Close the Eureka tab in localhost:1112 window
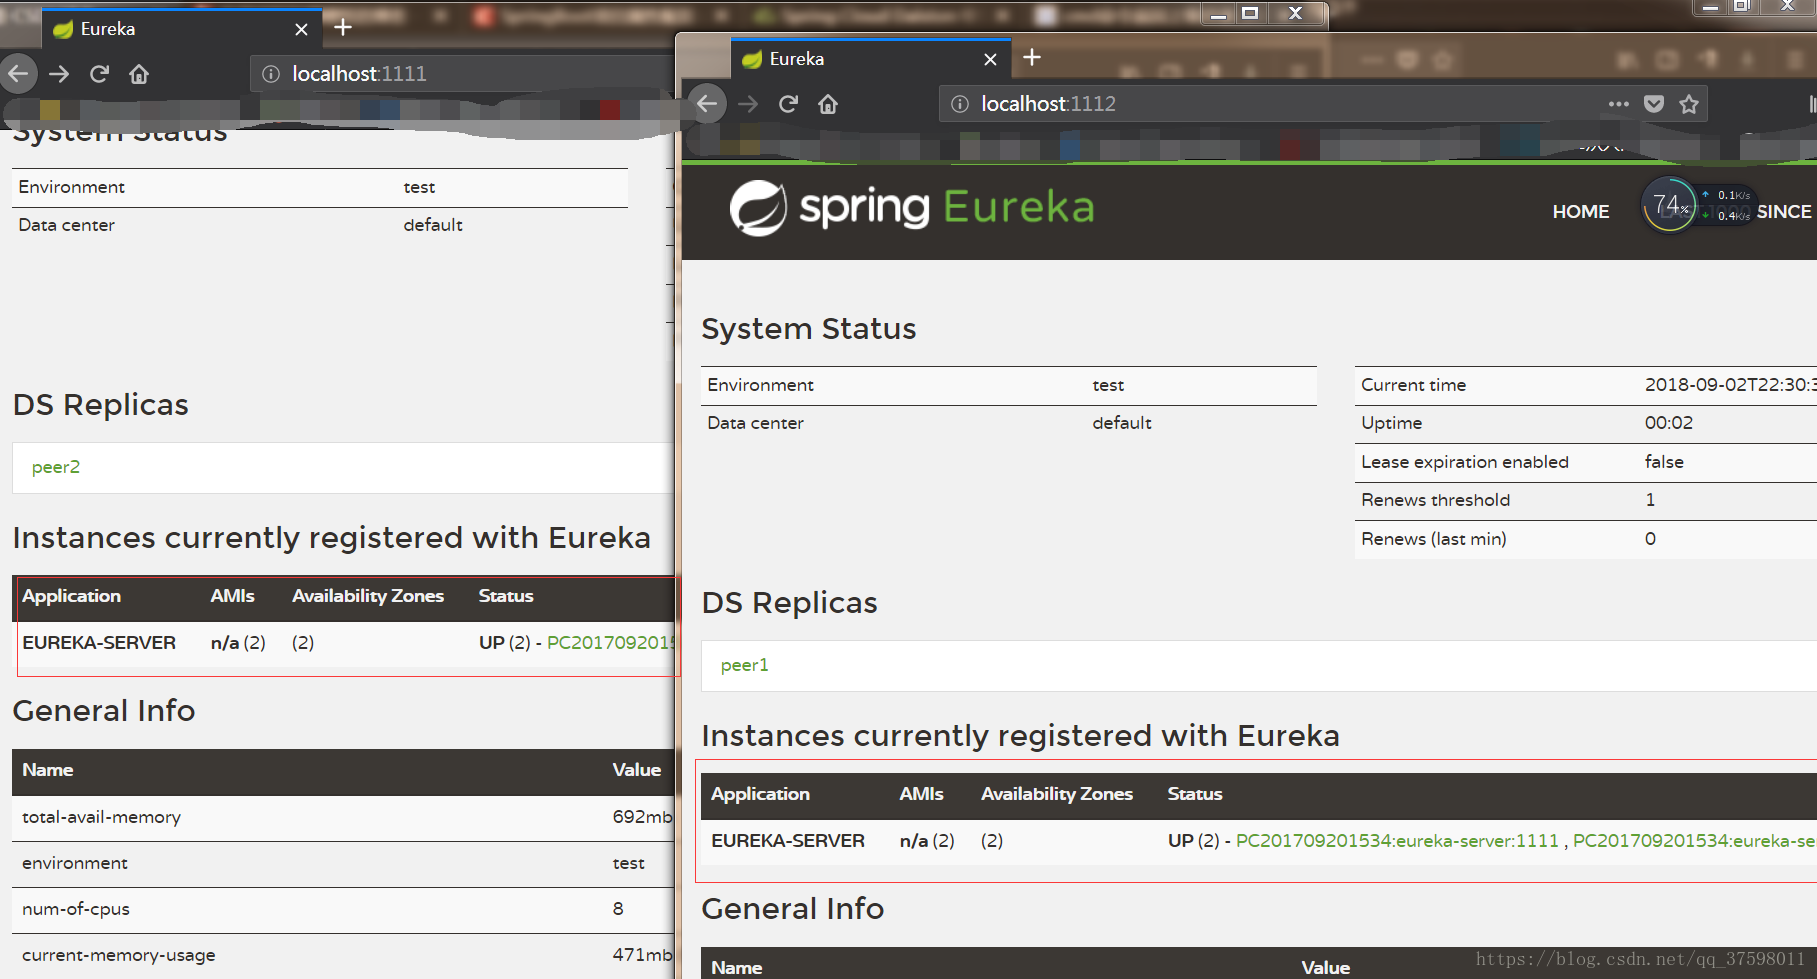 [990, 60]
